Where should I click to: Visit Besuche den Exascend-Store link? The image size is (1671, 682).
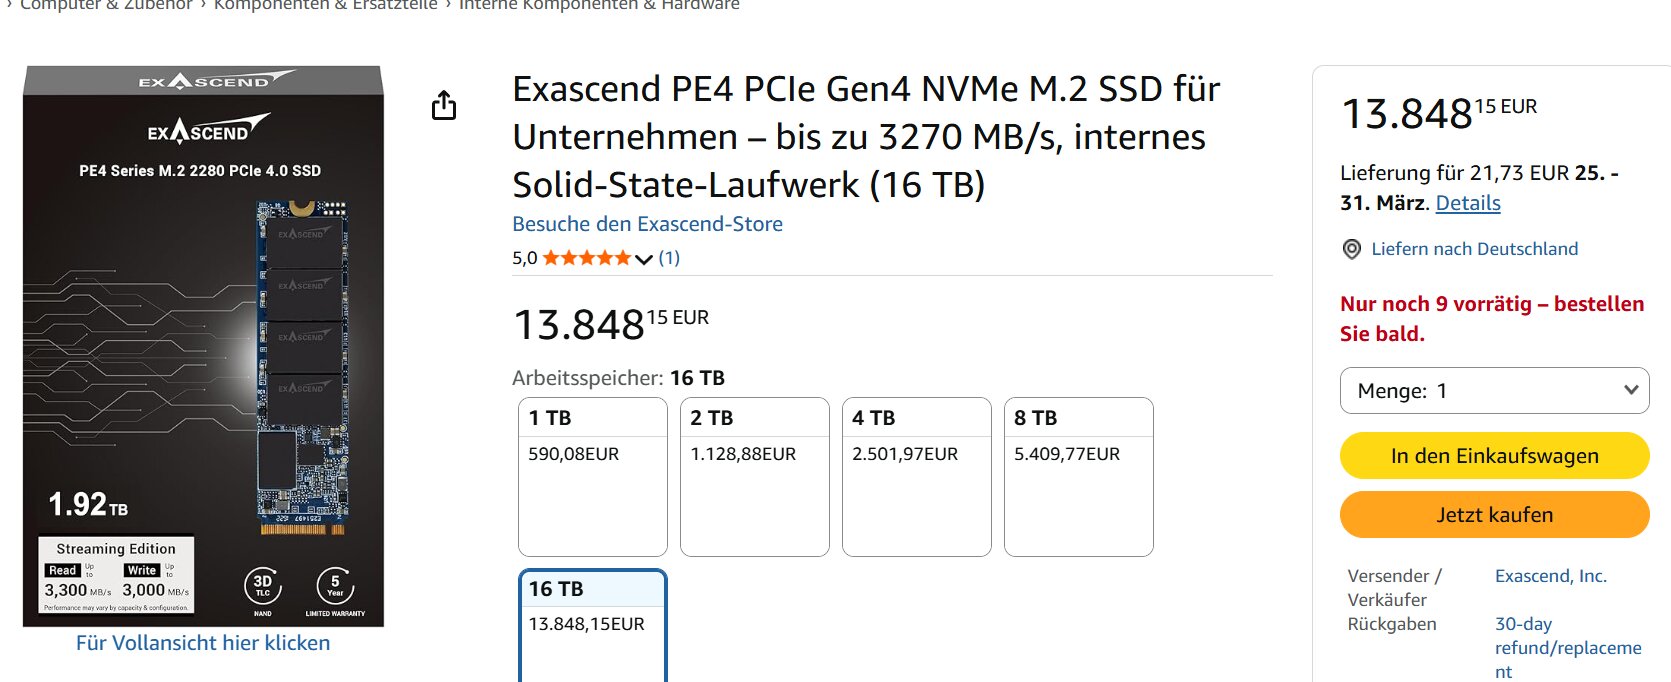(647, 223)
